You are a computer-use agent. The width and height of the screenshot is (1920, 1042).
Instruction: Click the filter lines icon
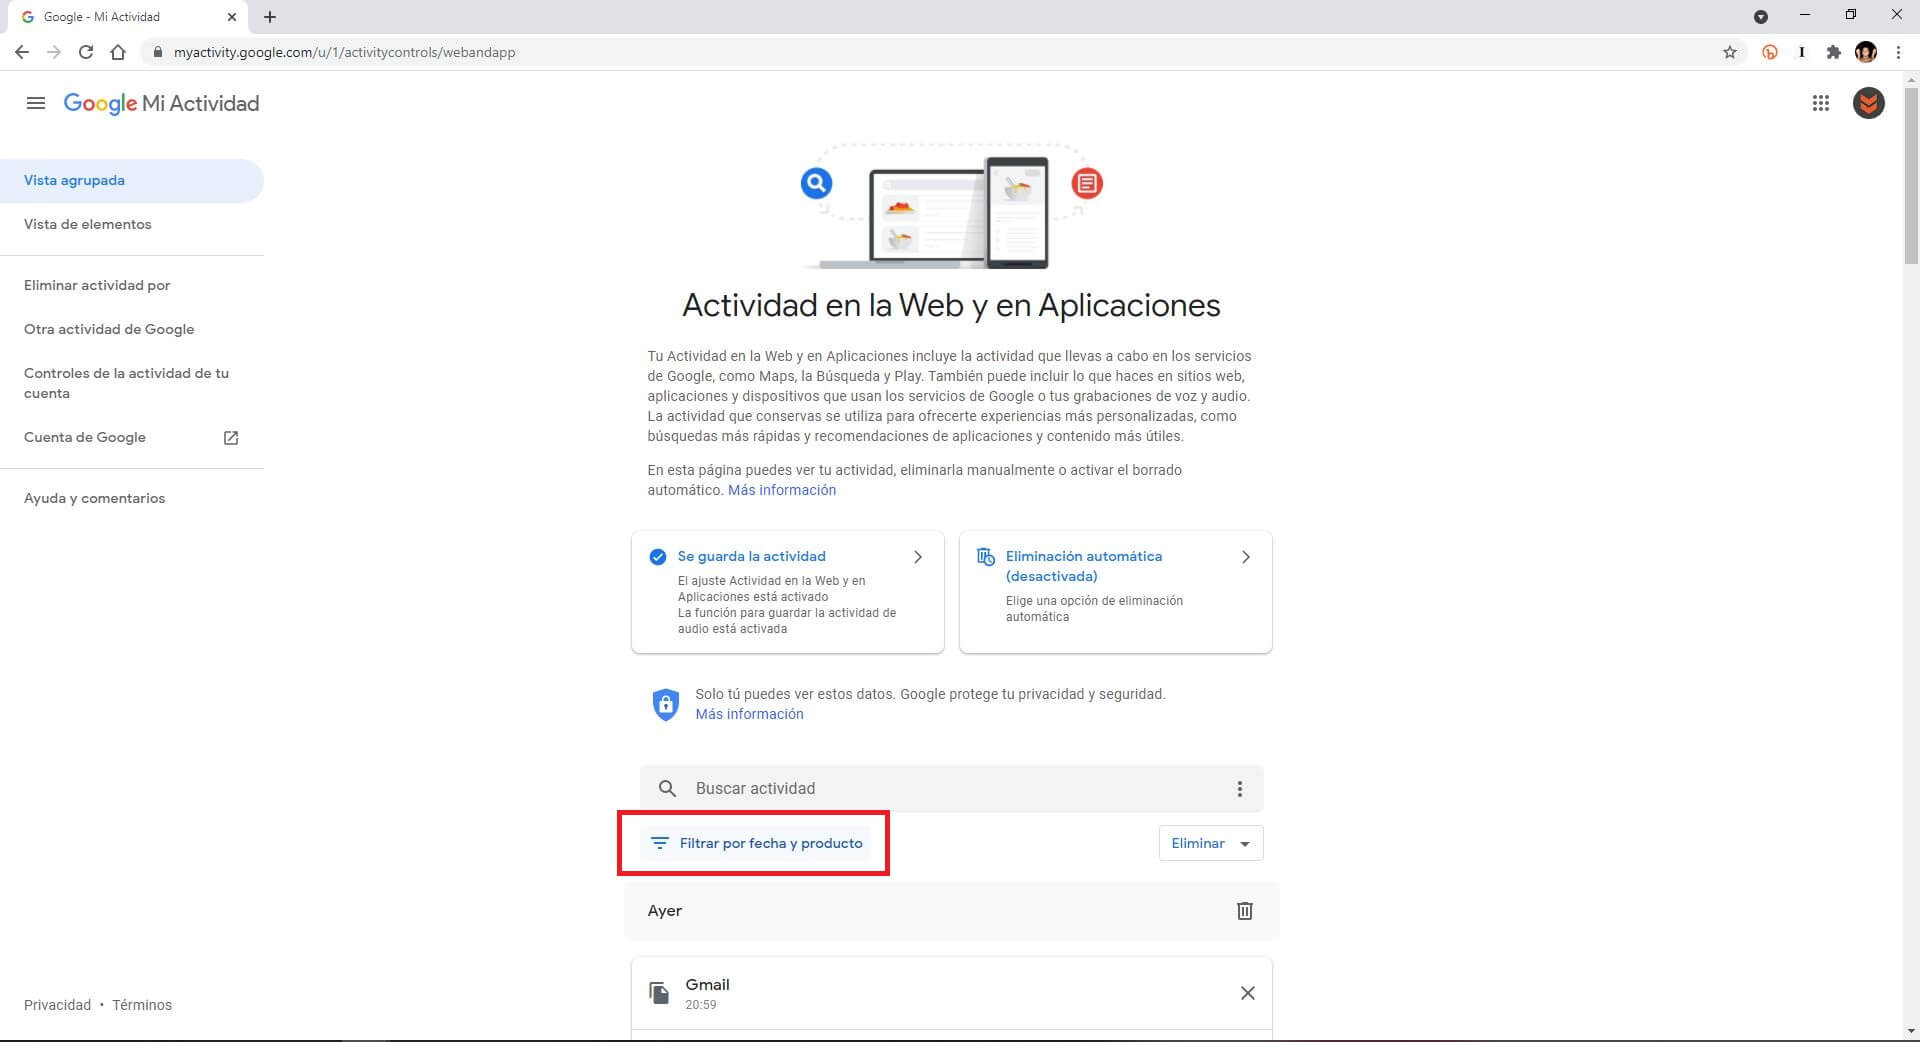pos(659,843)
